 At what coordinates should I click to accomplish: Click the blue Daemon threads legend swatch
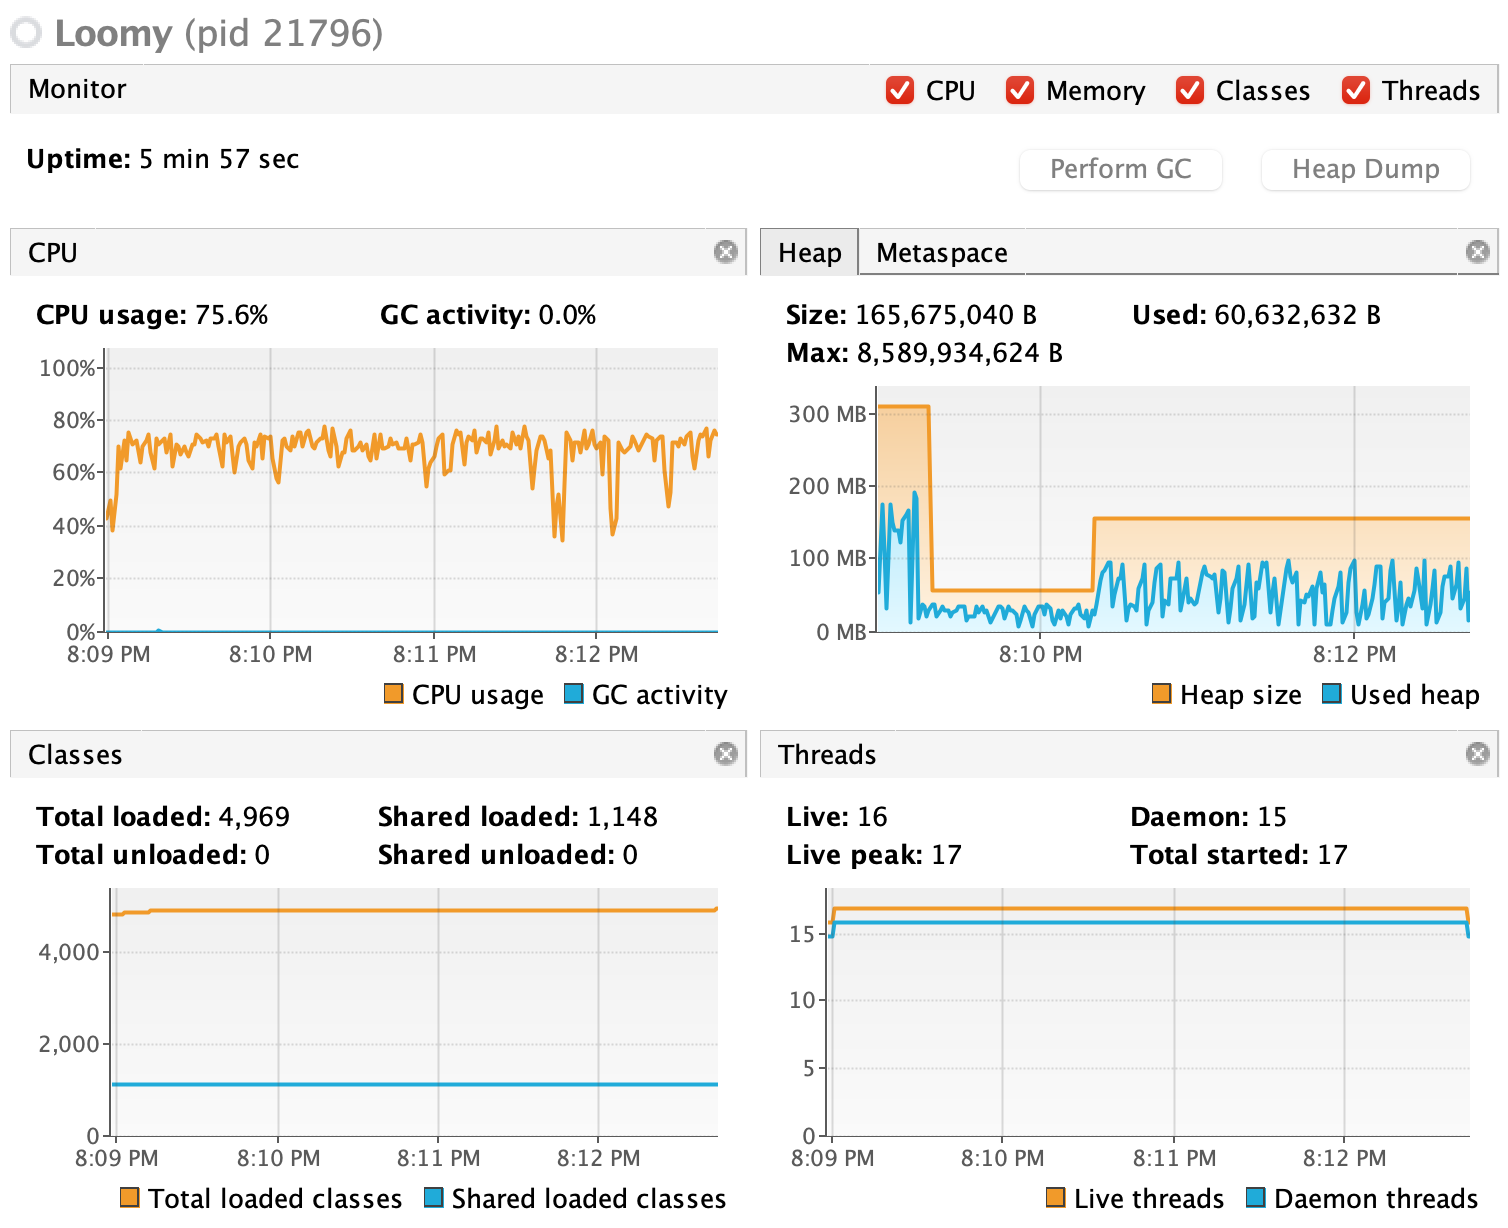pos(1256,1197)
